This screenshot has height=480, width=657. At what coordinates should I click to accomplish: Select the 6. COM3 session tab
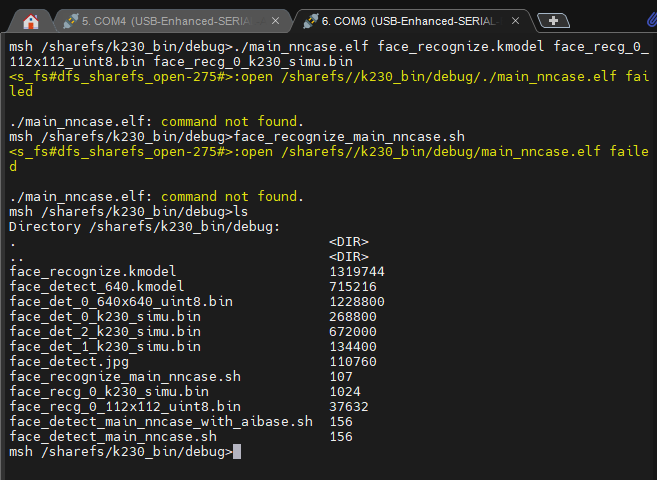(413, 21)
